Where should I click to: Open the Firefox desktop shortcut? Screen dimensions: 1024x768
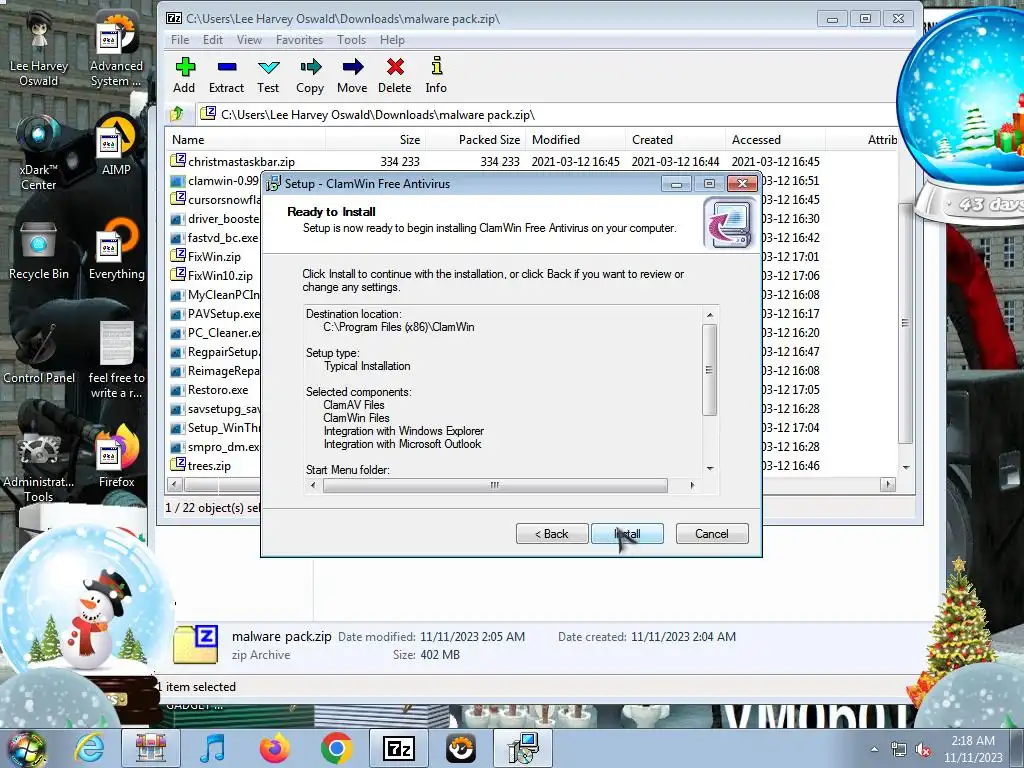click(x=116, y=457)
